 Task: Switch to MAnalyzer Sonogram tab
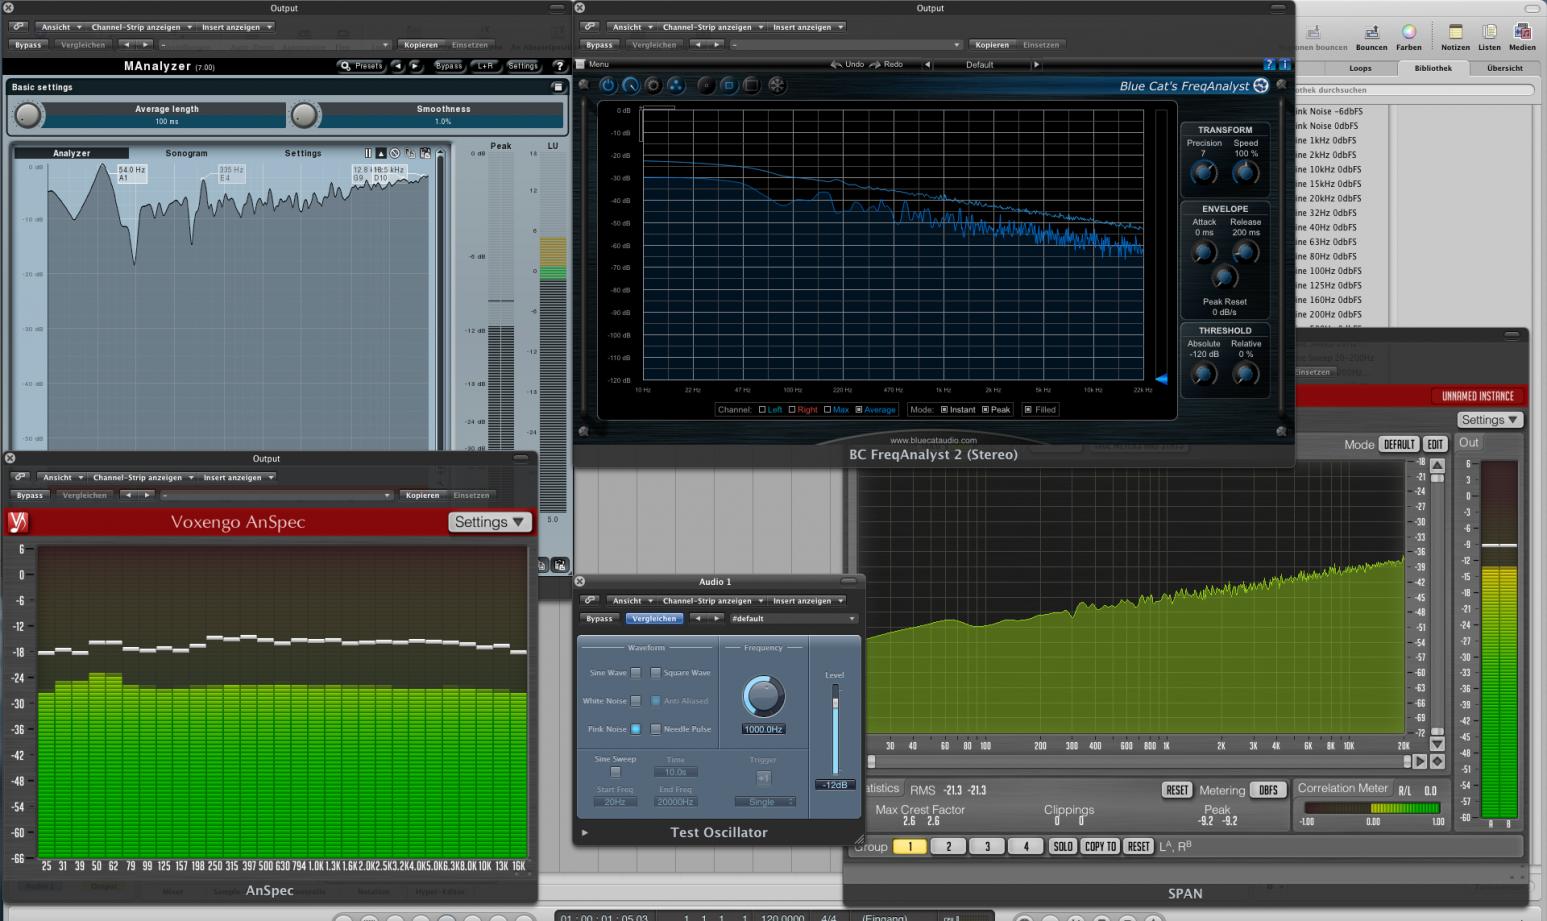pyautogui.click(x=186, y=153)
